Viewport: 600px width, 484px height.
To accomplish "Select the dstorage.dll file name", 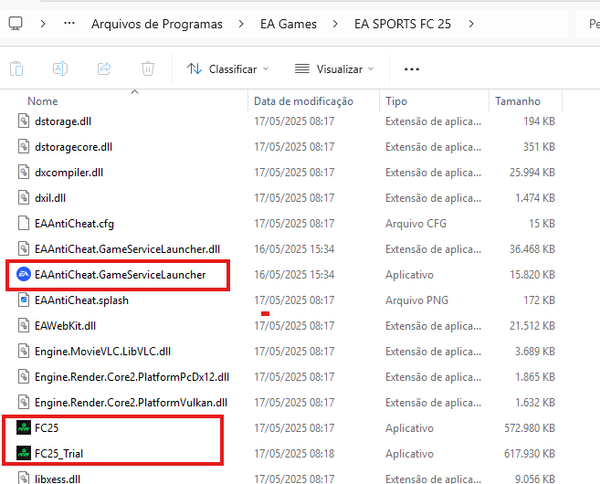I will pos(63,121).
